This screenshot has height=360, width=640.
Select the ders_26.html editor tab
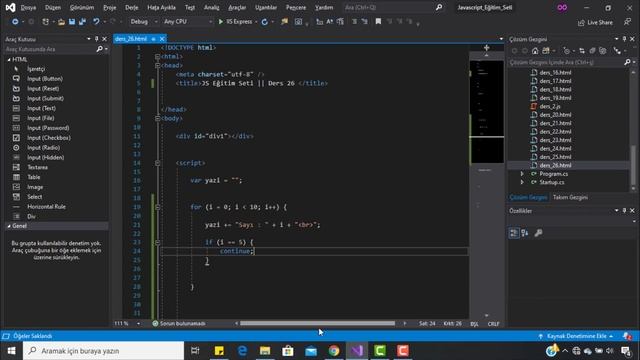[x=131, y=39]
